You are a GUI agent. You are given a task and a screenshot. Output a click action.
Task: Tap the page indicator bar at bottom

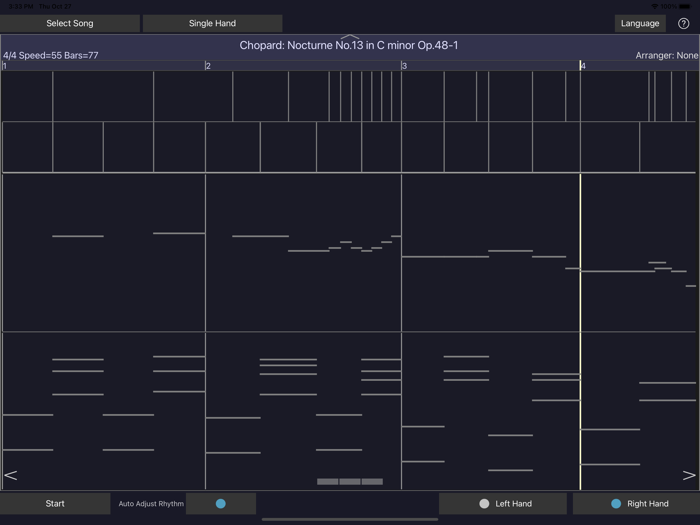click(350, 482)
